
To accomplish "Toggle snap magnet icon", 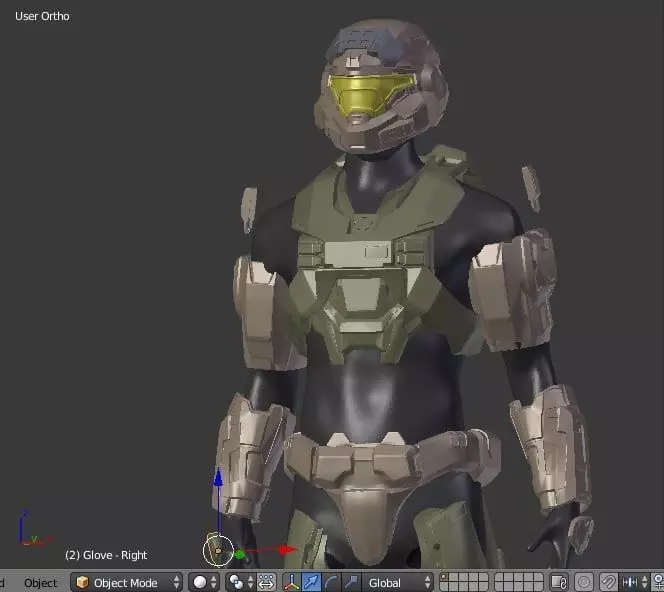I will [609, 583].
